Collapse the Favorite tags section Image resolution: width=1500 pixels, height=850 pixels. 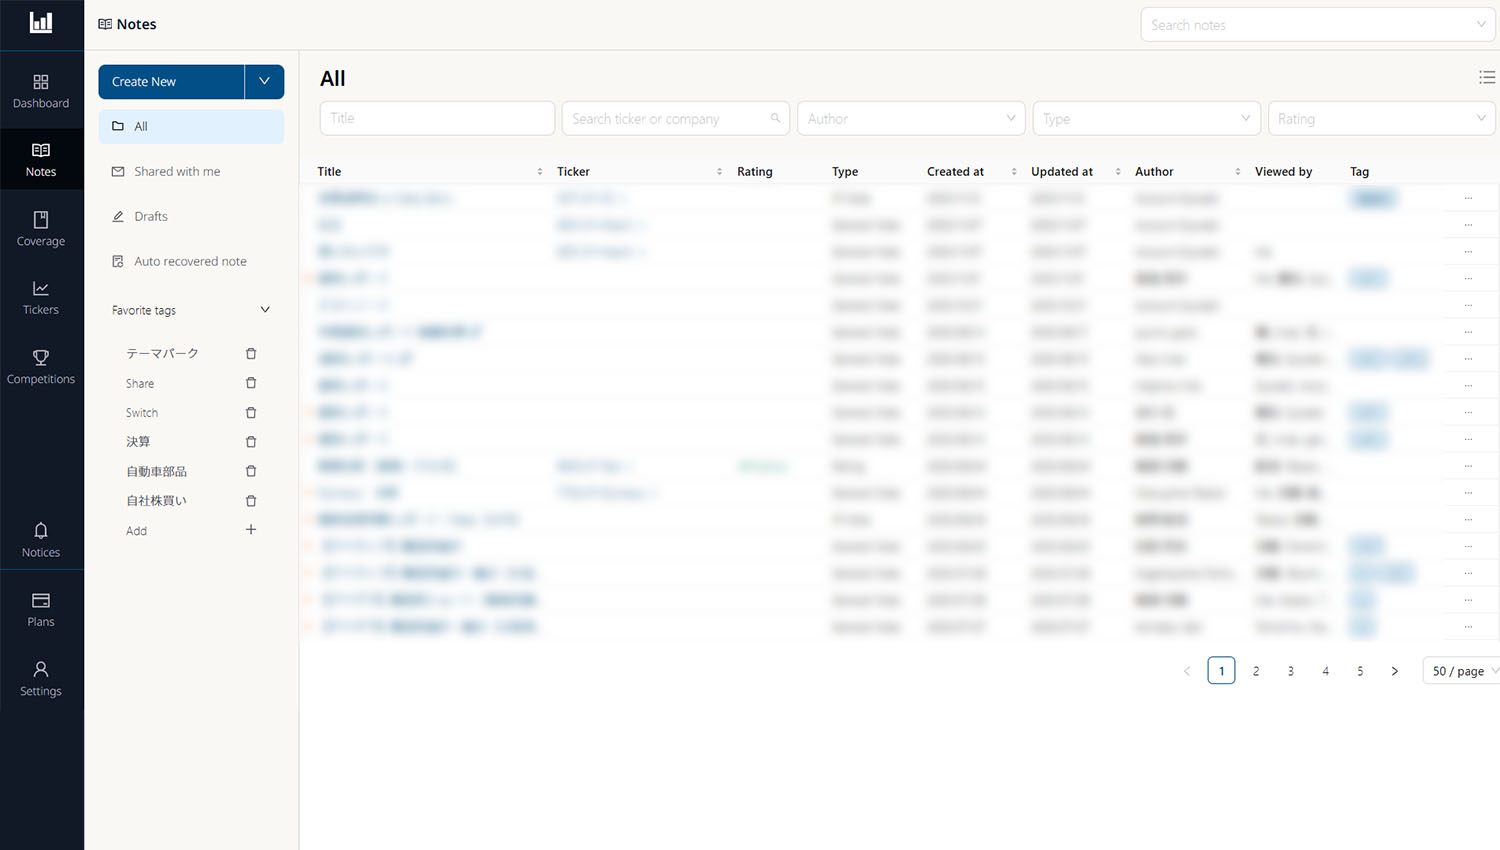265,310
